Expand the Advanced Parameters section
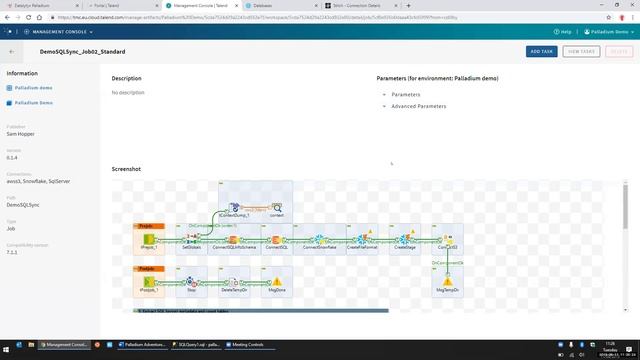Screen dimensions: 640x360 (x=415, y=106)
